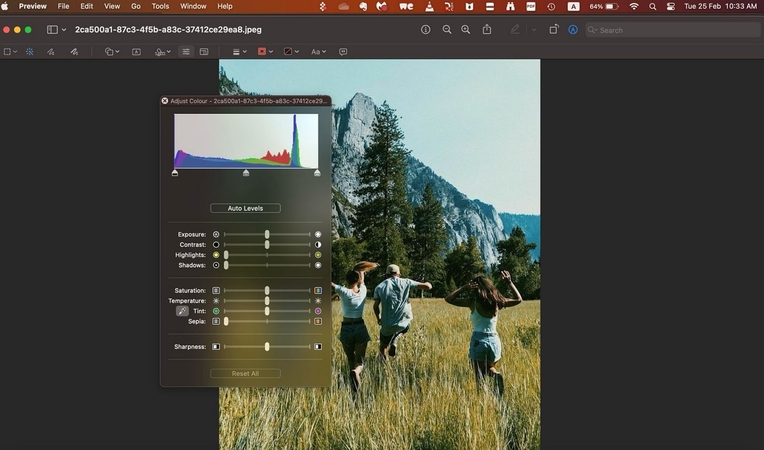Viewport: 764px width, 450px height.
Task: Click the highlight pen icon
Action: pos(515,30)
